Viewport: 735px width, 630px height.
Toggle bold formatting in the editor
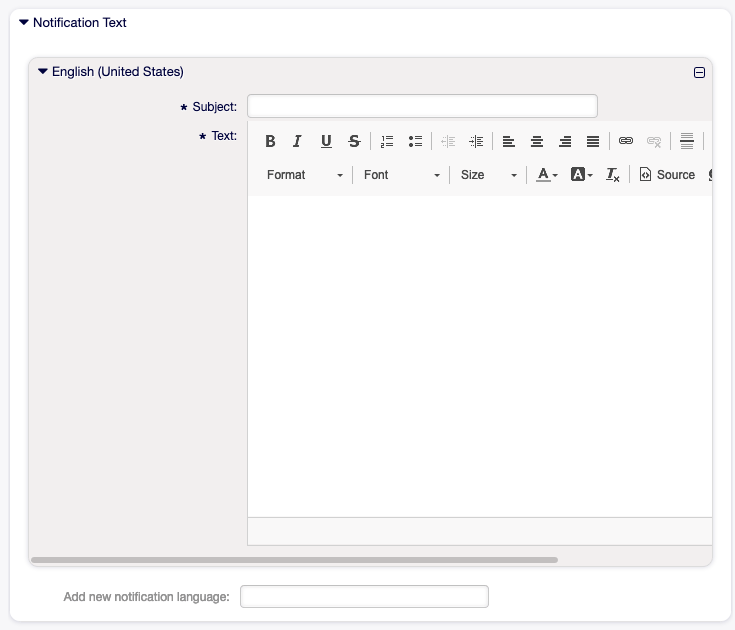coord(270,142)
